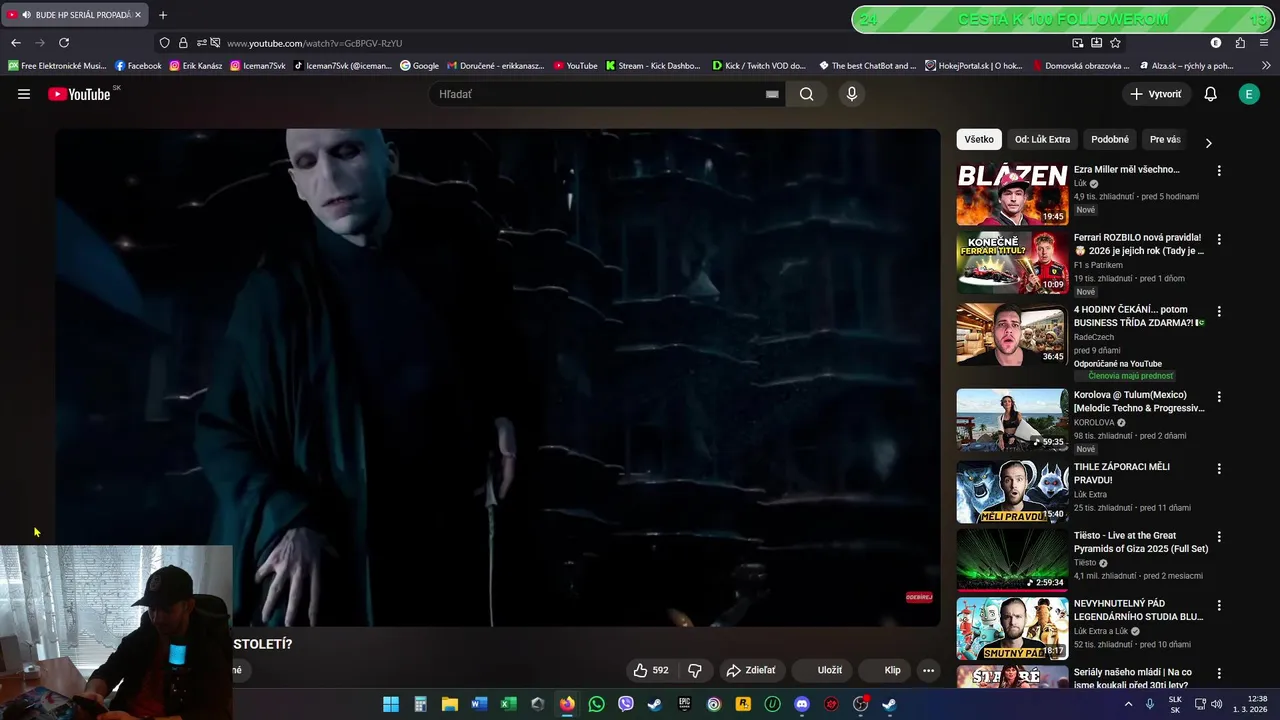Open 'Seriály našeho mládí' video title
Screen dimensions: 1280x720
pos(1133,679)
